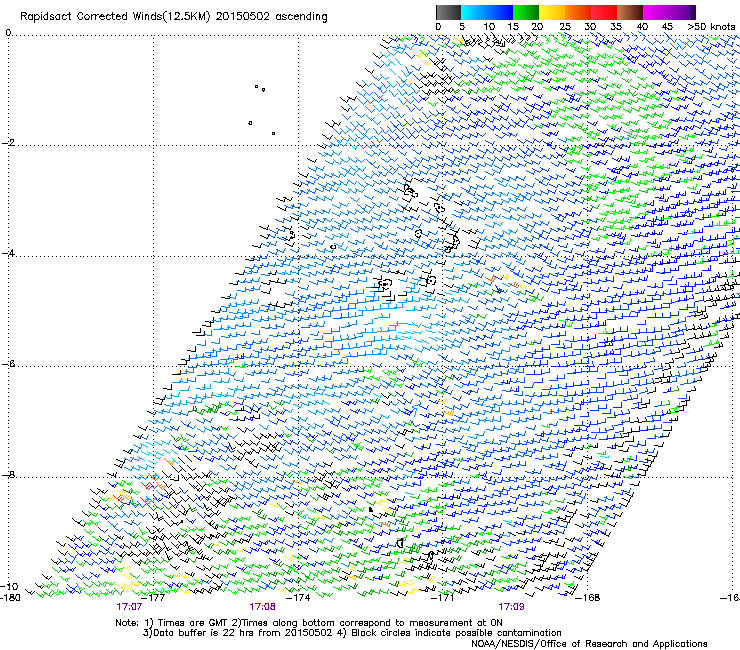Click the '>50 knots' legend label
The image size is (740, 650).
pos(711,27)
